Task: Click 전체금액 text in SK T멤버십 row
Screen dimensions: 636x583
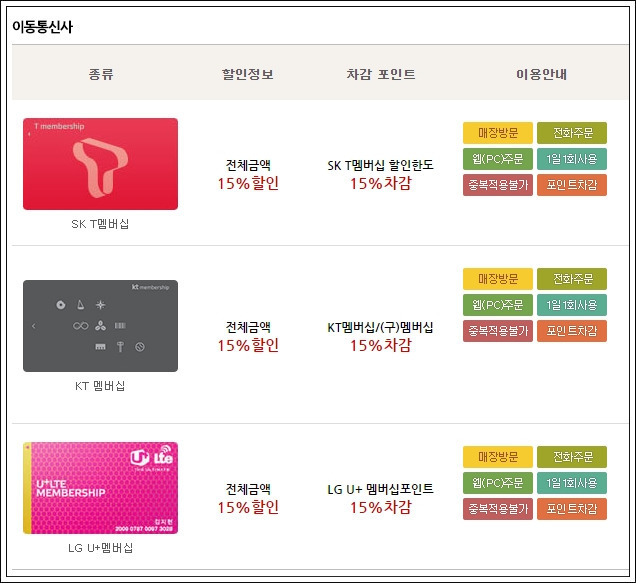Action: tap(248, 165)
